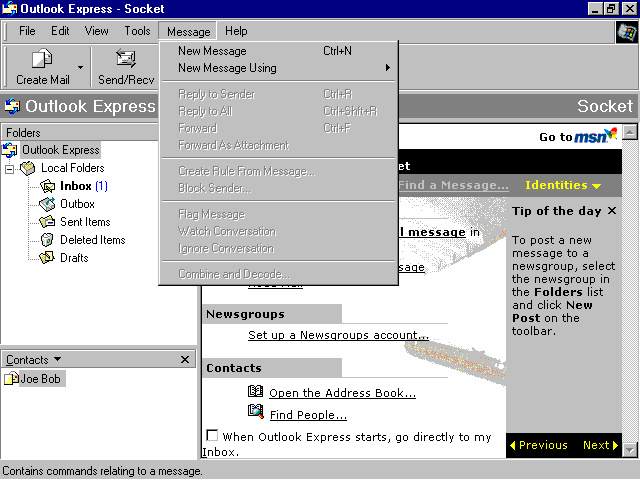Click the status bar message text
The height and width of the screenshot is (480, 640).
click(x=102, y=471)
